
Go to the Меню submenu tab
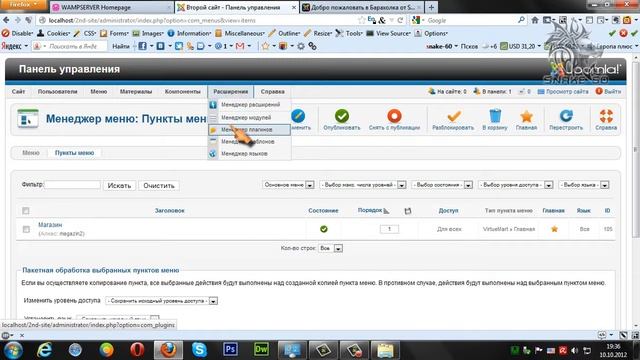point(31,153)
